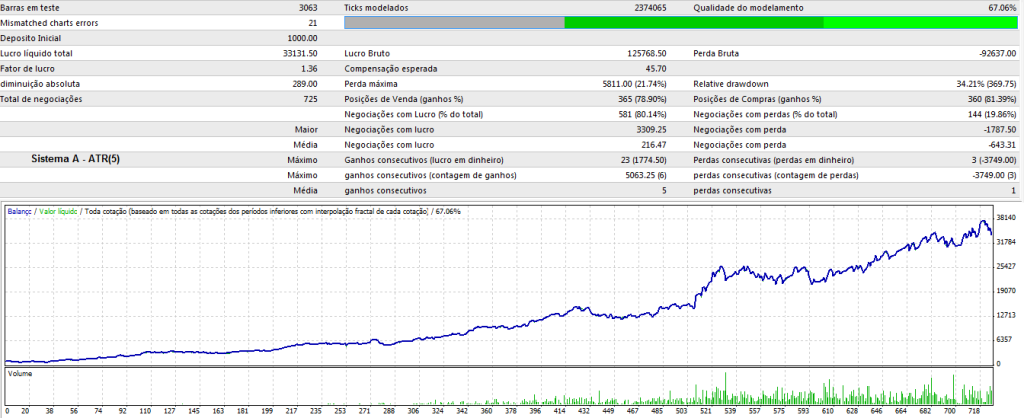
Task: Select 'Ganhos consecutivos (lucro em dinheiro)' label
Action: pos(424,160)
